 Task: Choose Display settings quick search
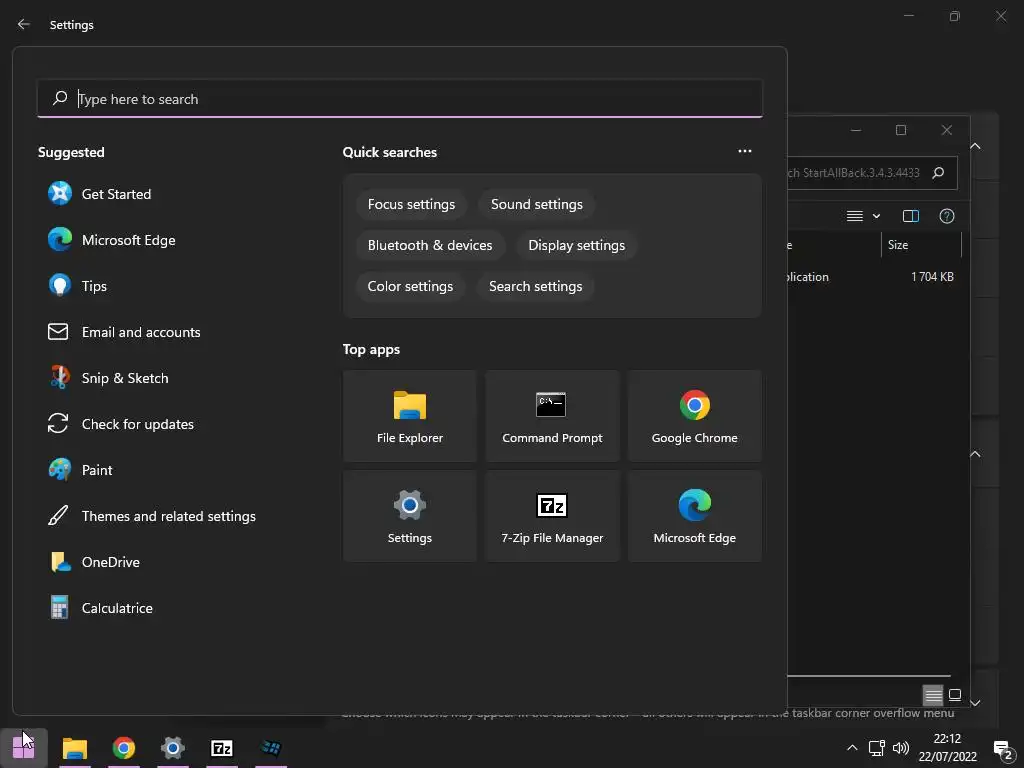576,246
